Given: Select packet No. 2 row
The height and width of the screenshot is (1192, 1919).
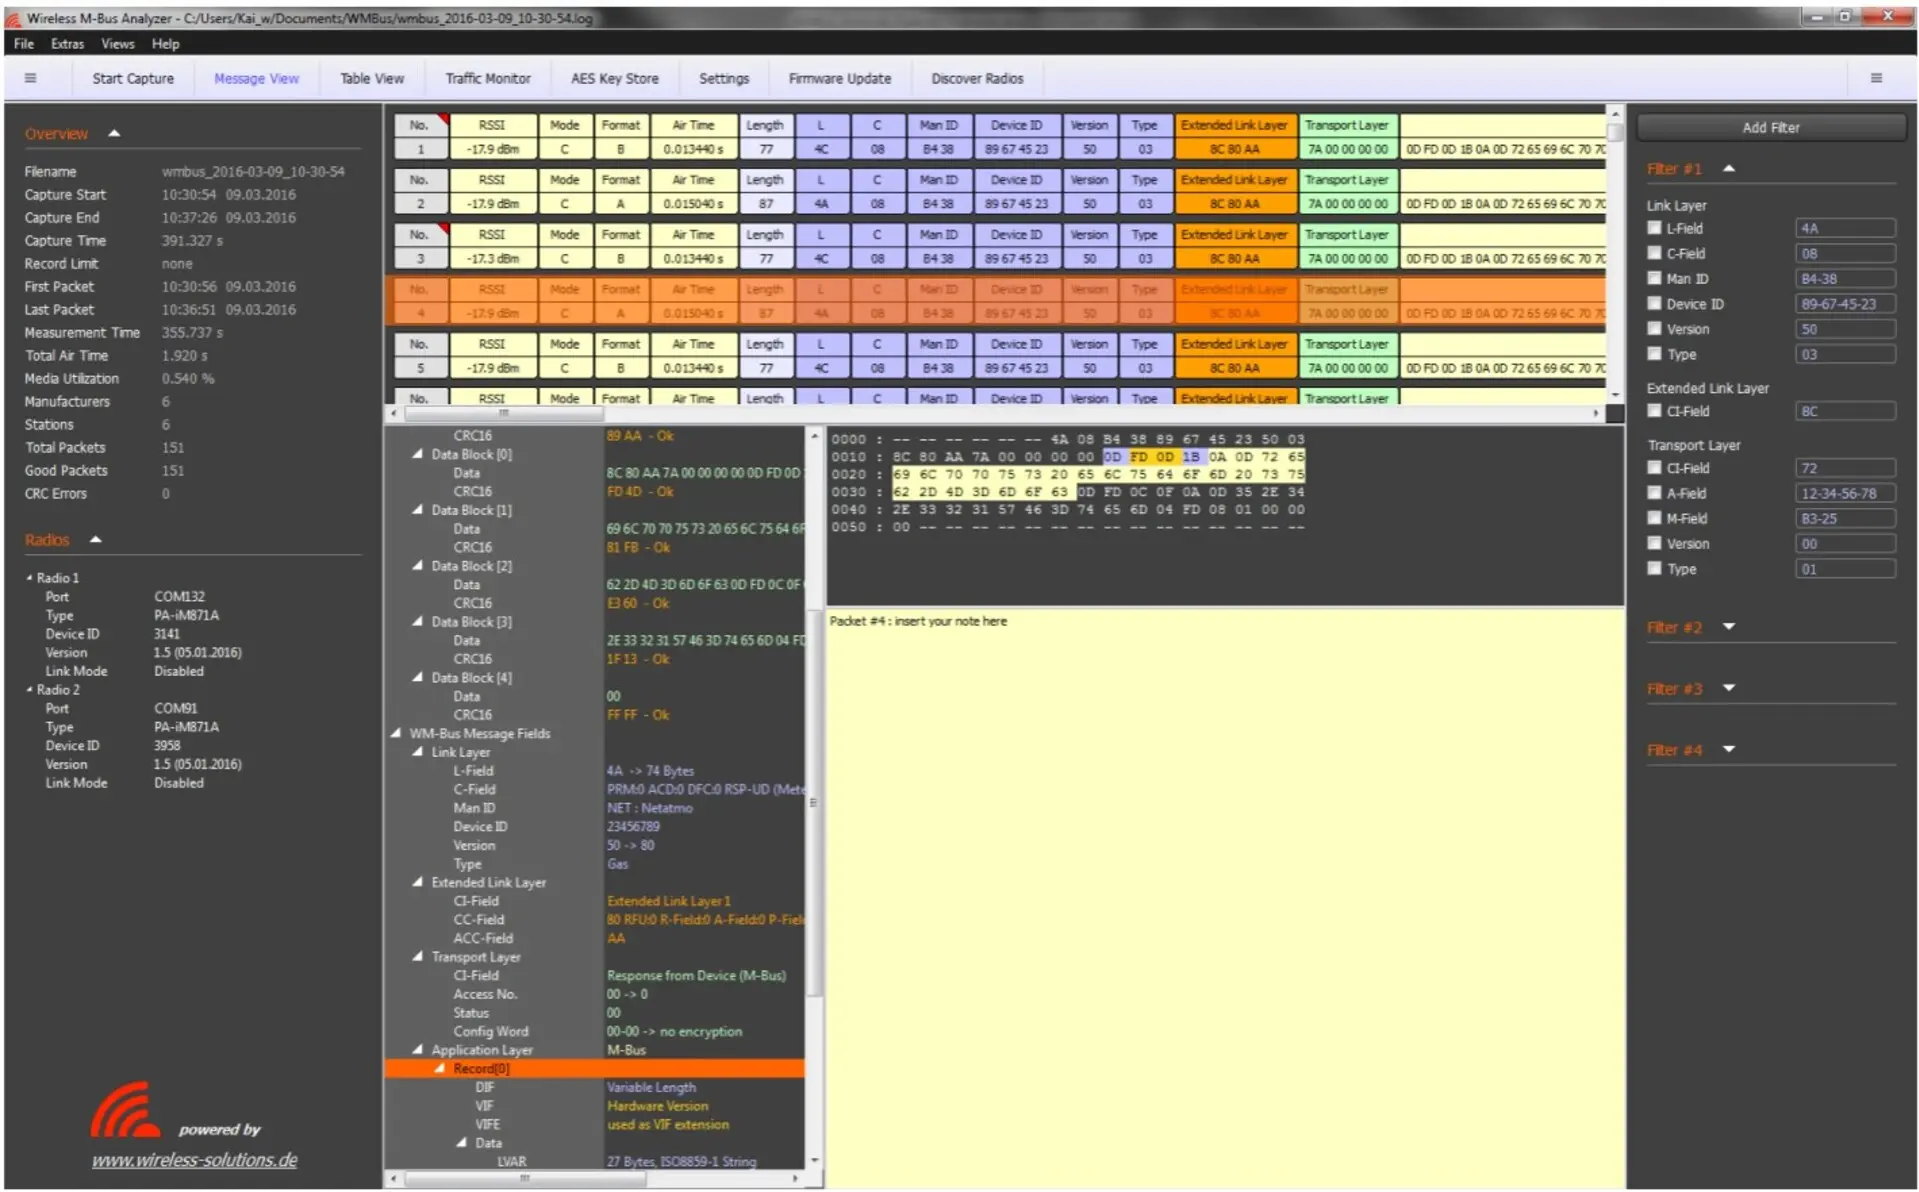Looking at the screenshot, I should pos(1000,192).
